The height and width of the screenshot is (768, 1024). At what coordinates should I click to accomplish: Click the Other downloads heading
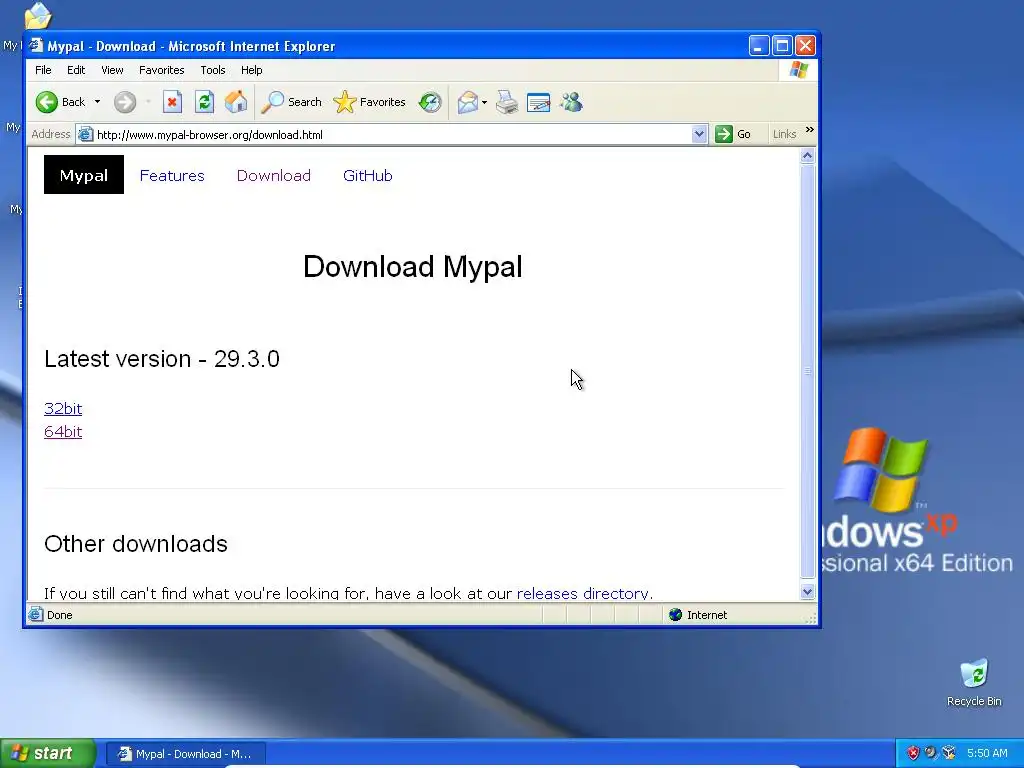(136, 543)
